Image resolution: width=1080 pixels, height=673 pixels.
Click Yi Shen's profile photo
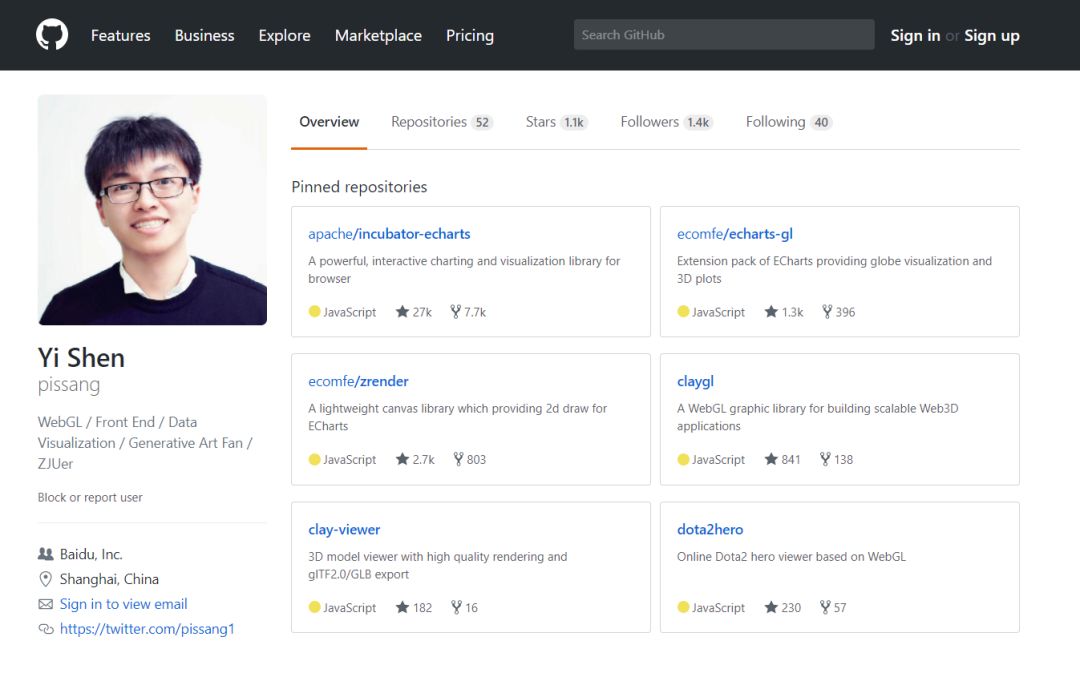pos(152,209)
